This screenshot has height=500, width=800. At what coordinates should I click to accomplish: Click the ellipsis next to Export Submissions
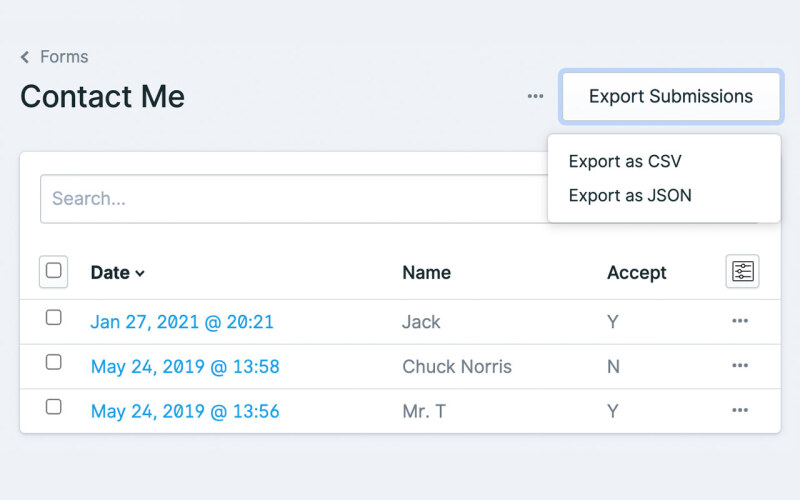(535, 97)
